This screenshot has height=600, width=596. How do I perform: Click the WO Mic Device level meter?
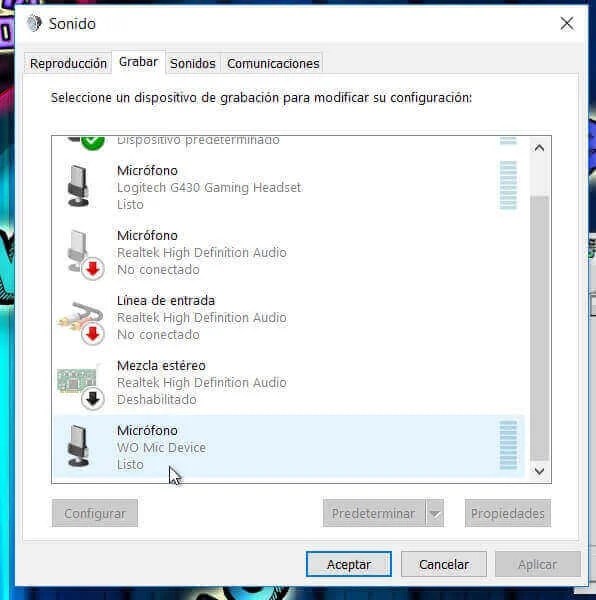[x=508, y=445]
